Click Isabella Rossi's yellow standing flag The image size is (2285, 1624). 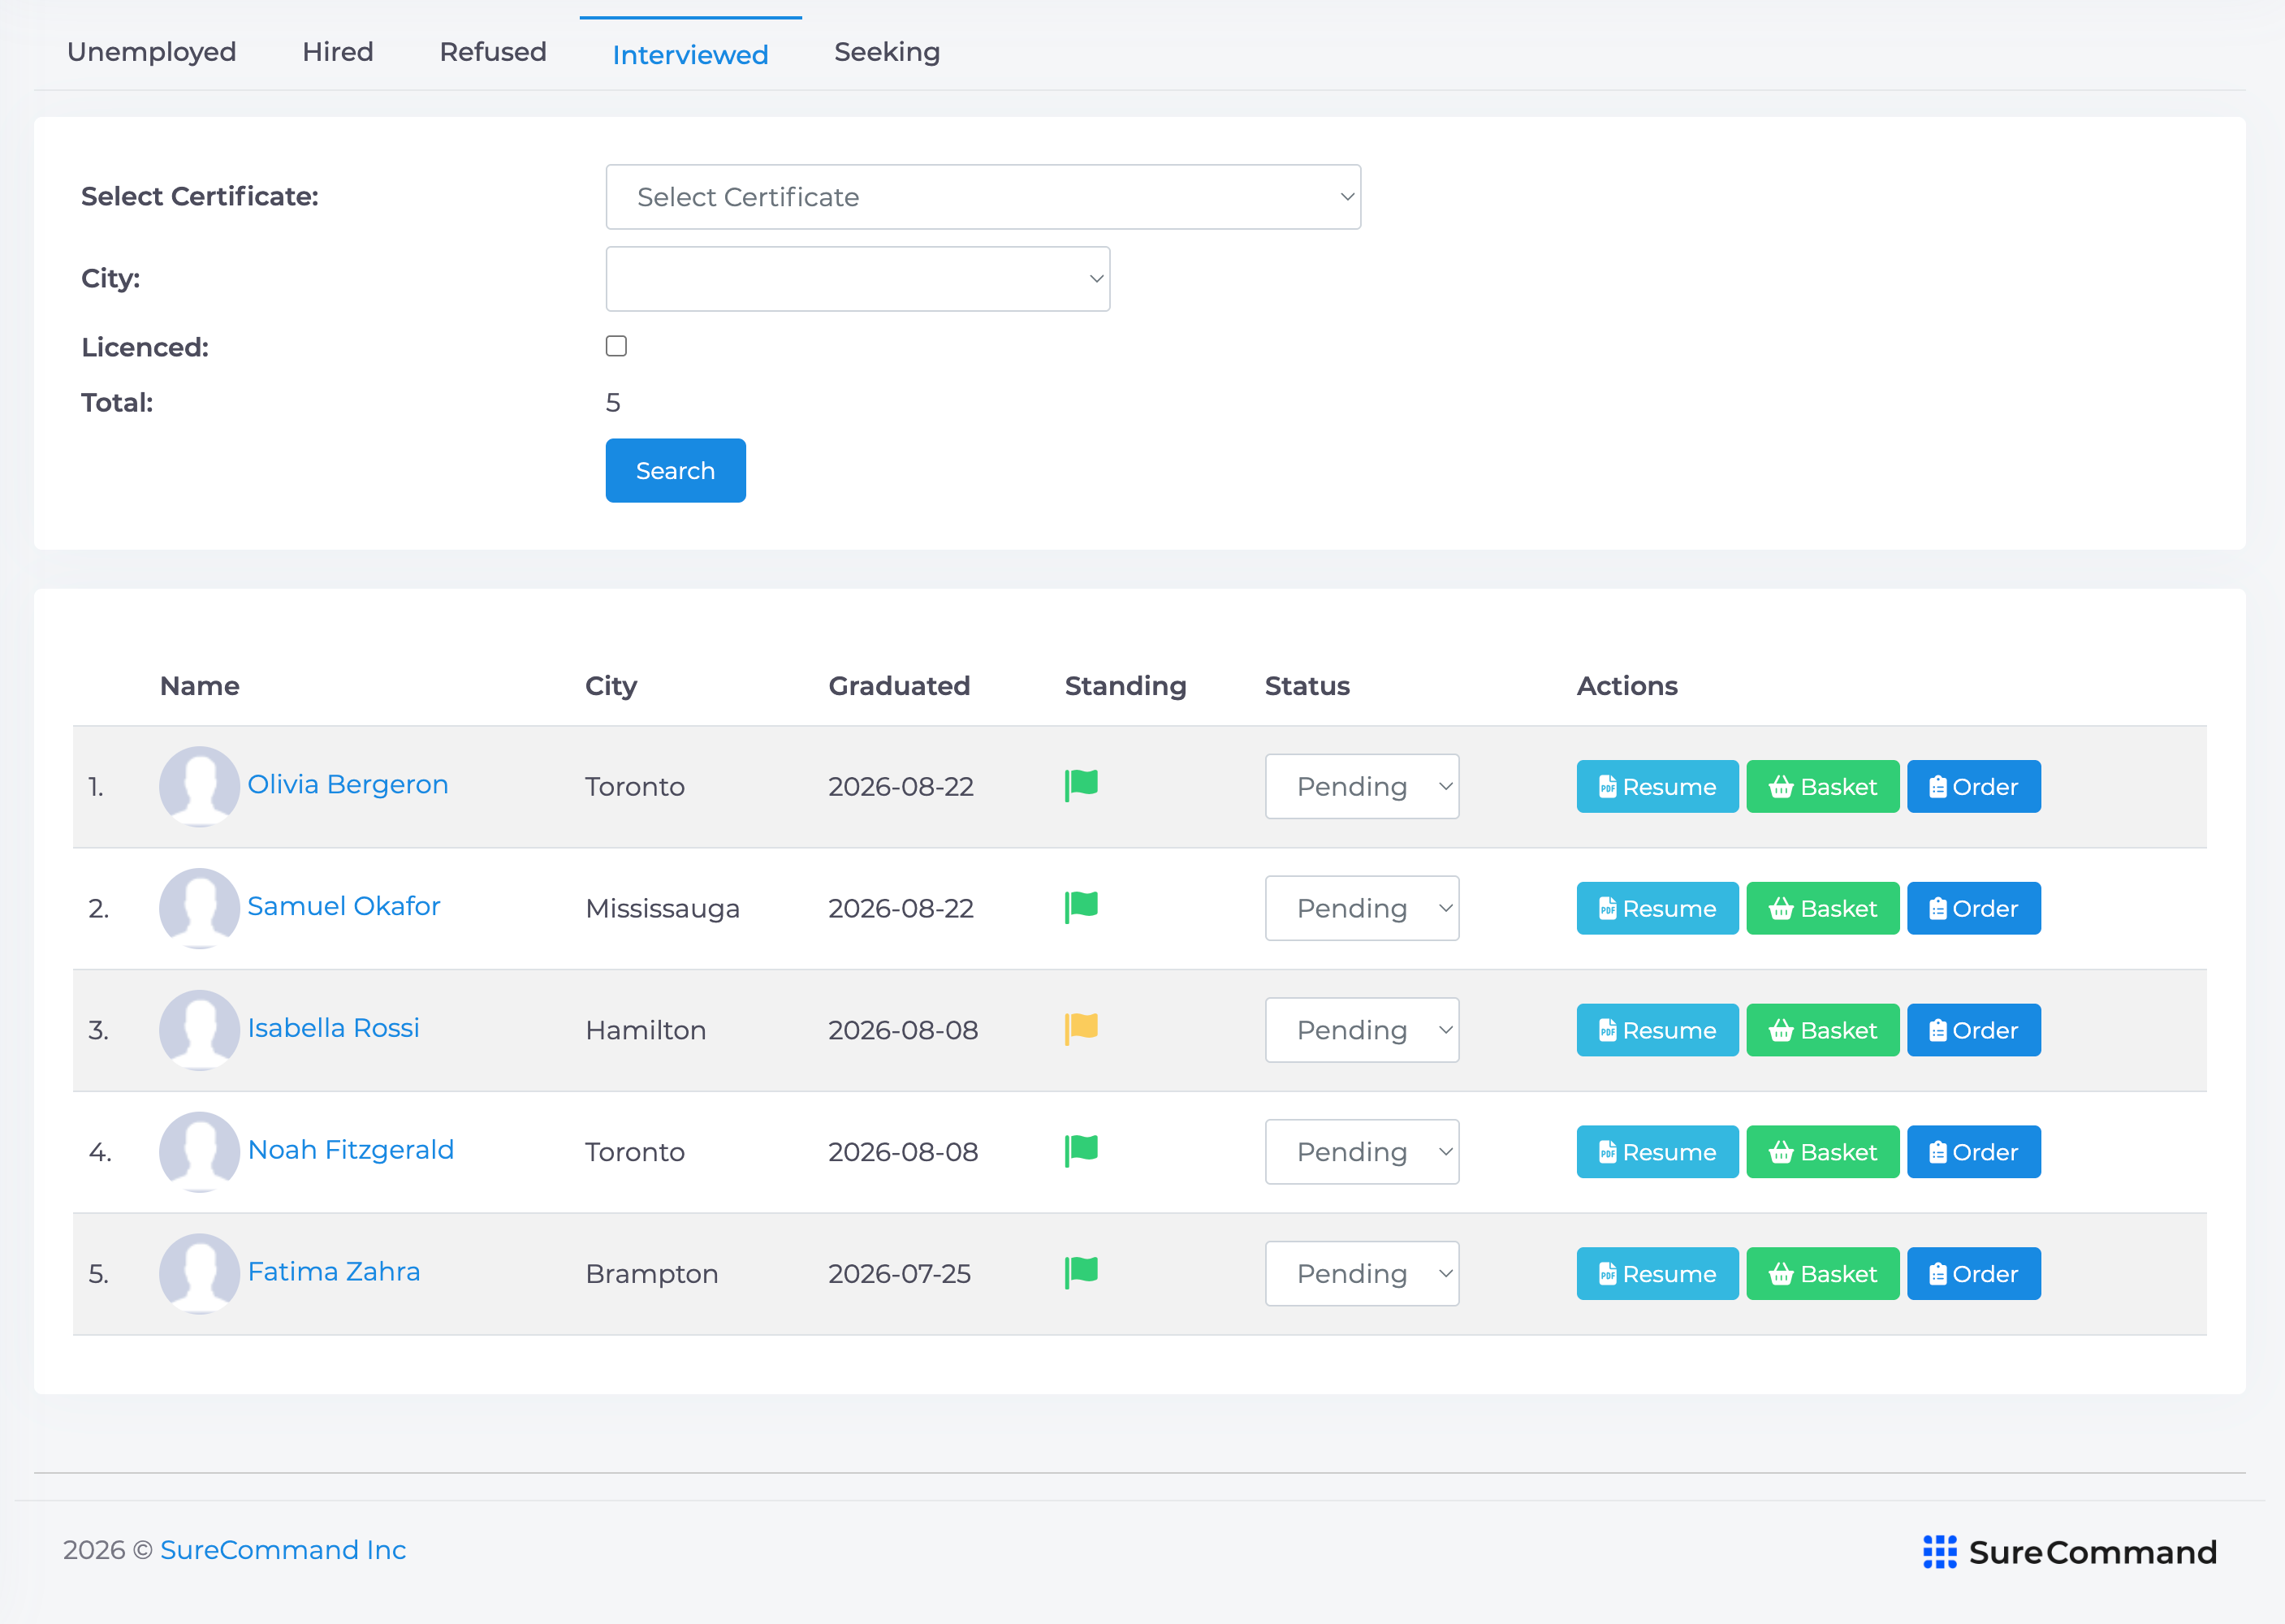tap(1081, 1029)
